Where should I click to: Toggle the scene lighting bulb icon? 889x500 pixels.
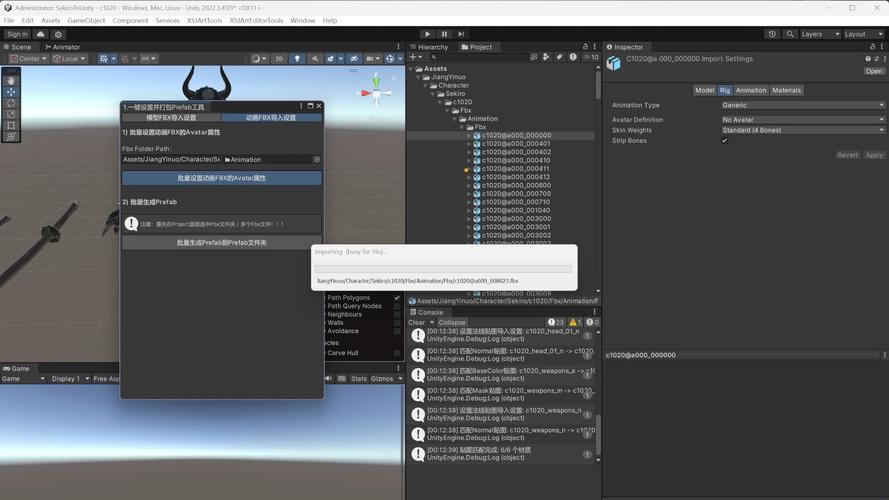(x=297, y=58)
